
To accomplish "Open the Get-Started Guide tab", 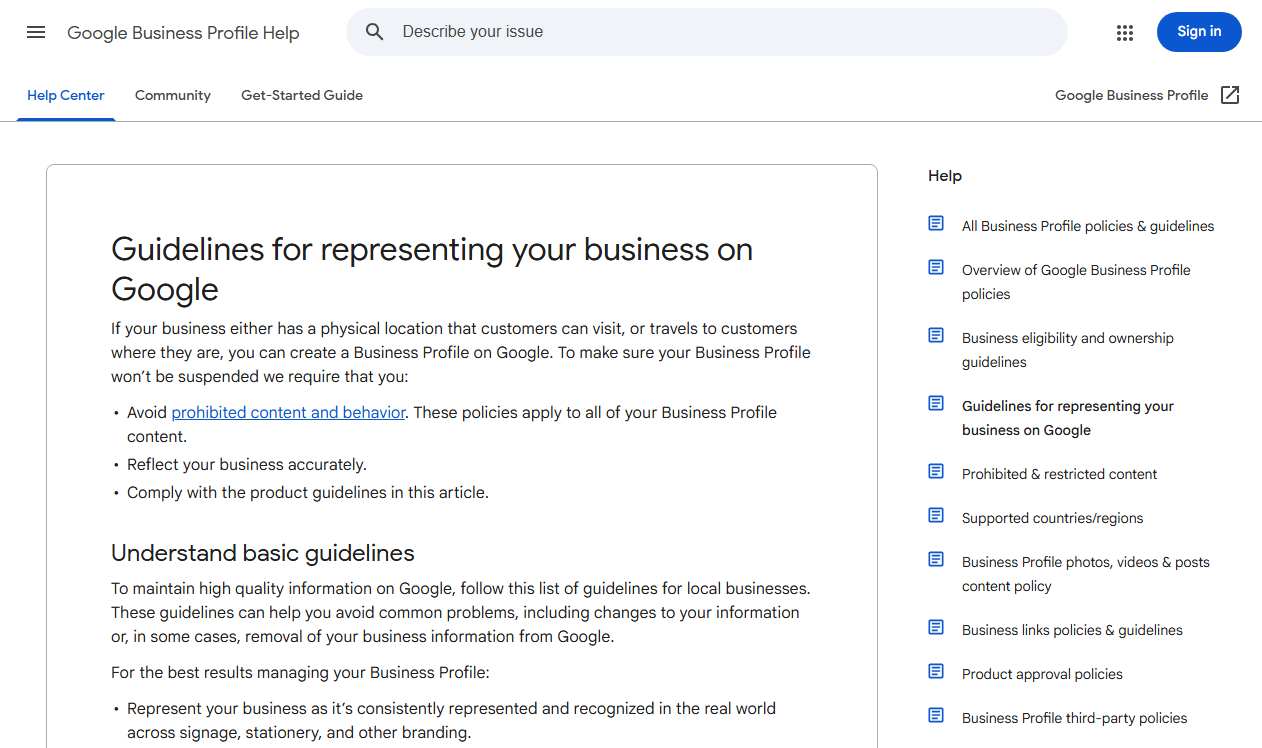I will [x=302, y=96].
